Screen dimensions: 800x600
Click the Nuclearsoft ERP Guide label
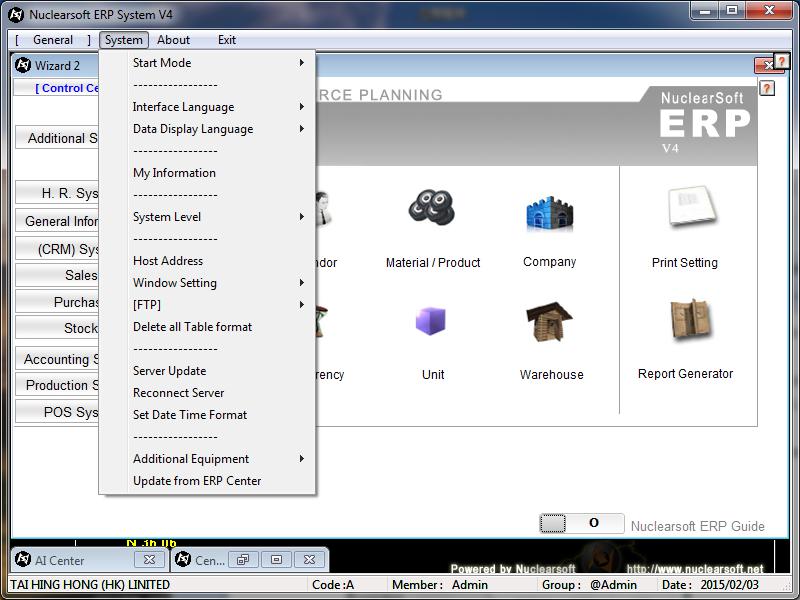(x=697, y=526)
